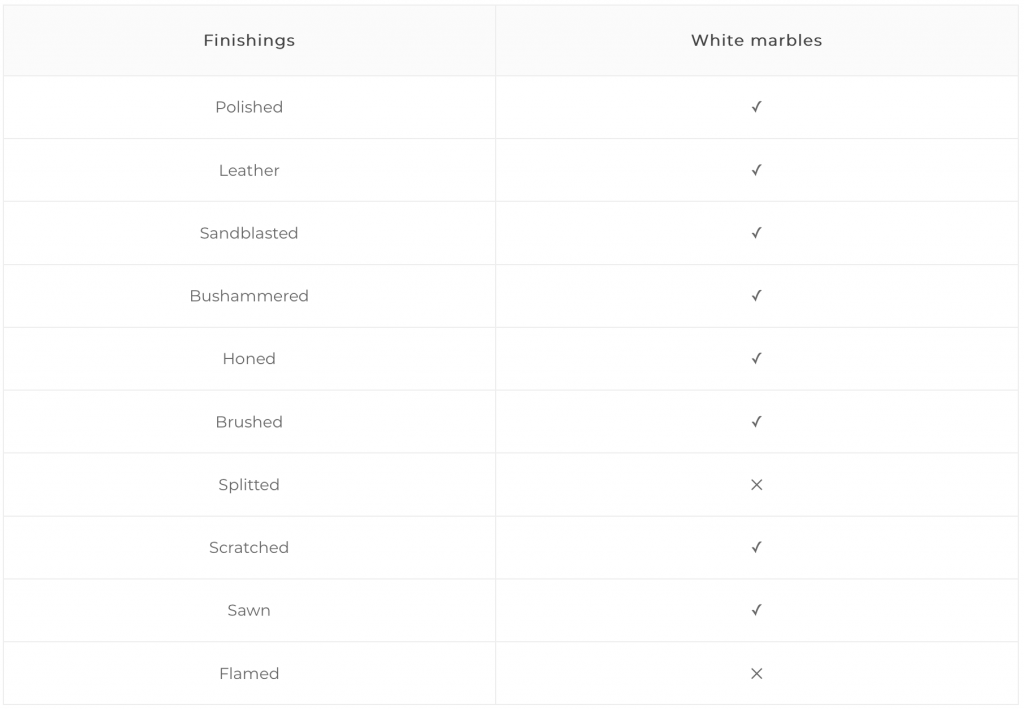Click the checkmark in the Brushed row
Image resolution: width=1024 pixels, height=709 pixels.
tap(756, 422)
